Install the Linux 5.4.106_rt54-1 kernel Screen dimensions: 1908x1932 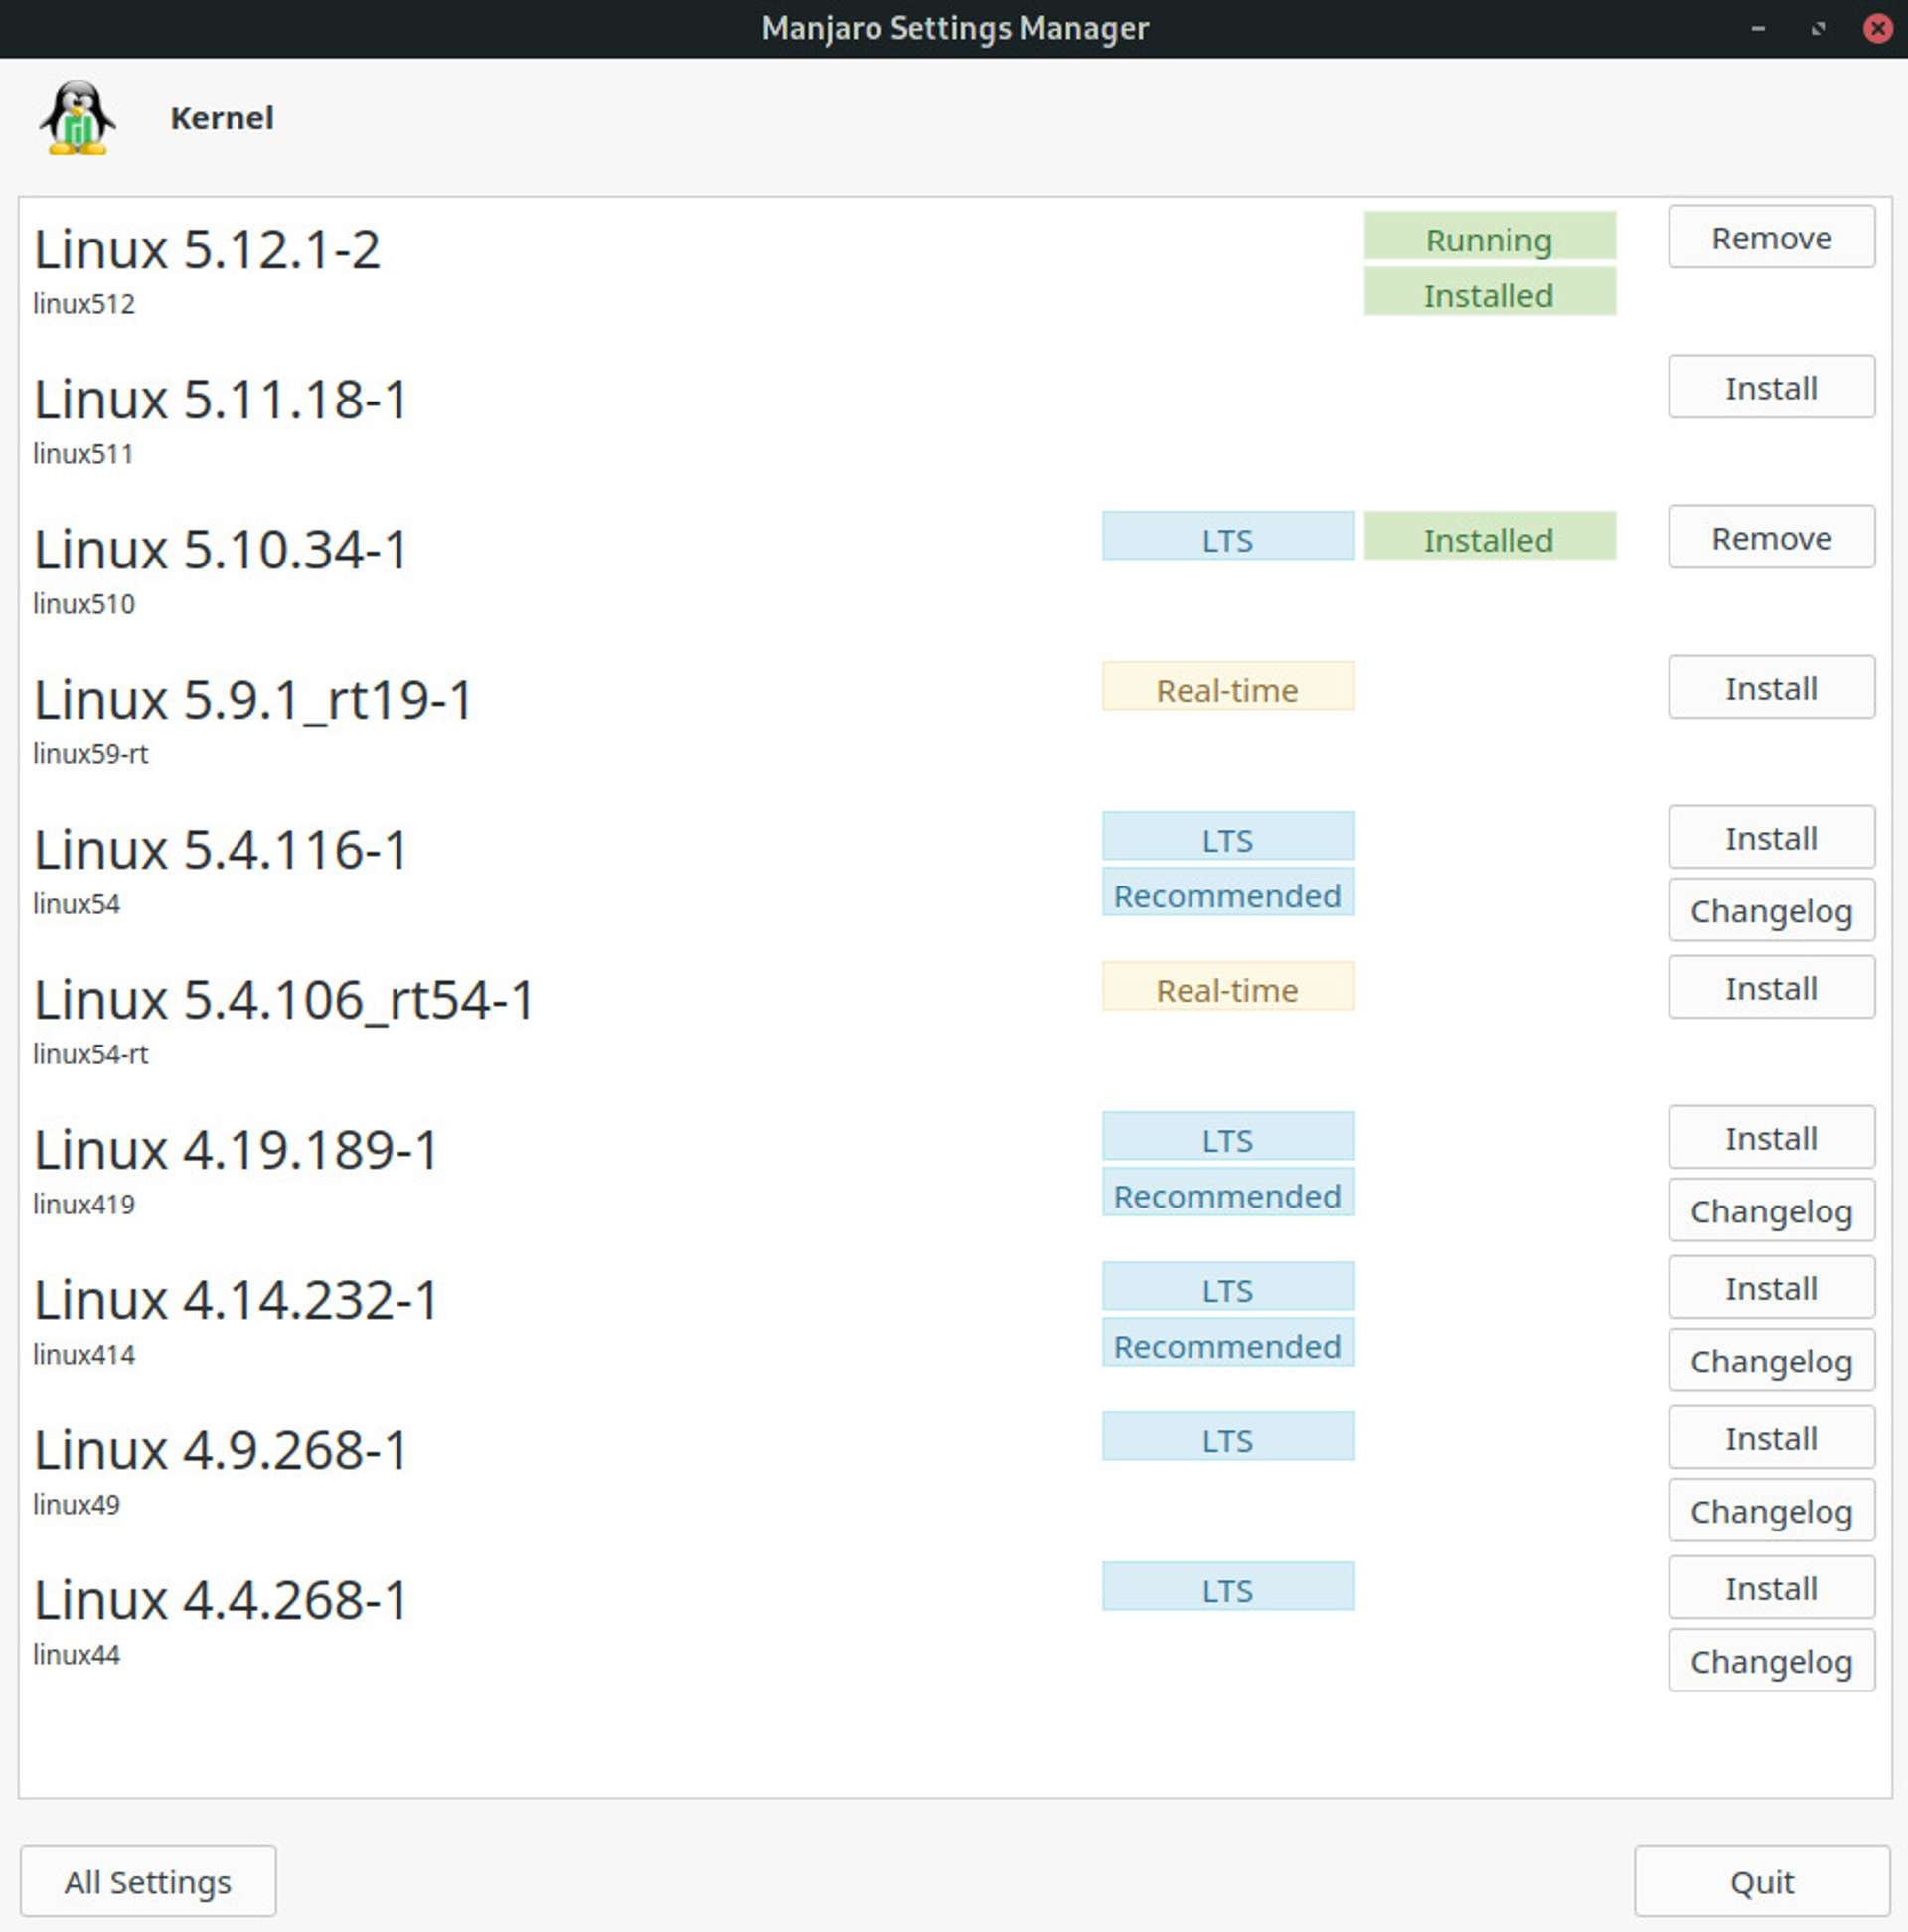[x=1771, y=987]
